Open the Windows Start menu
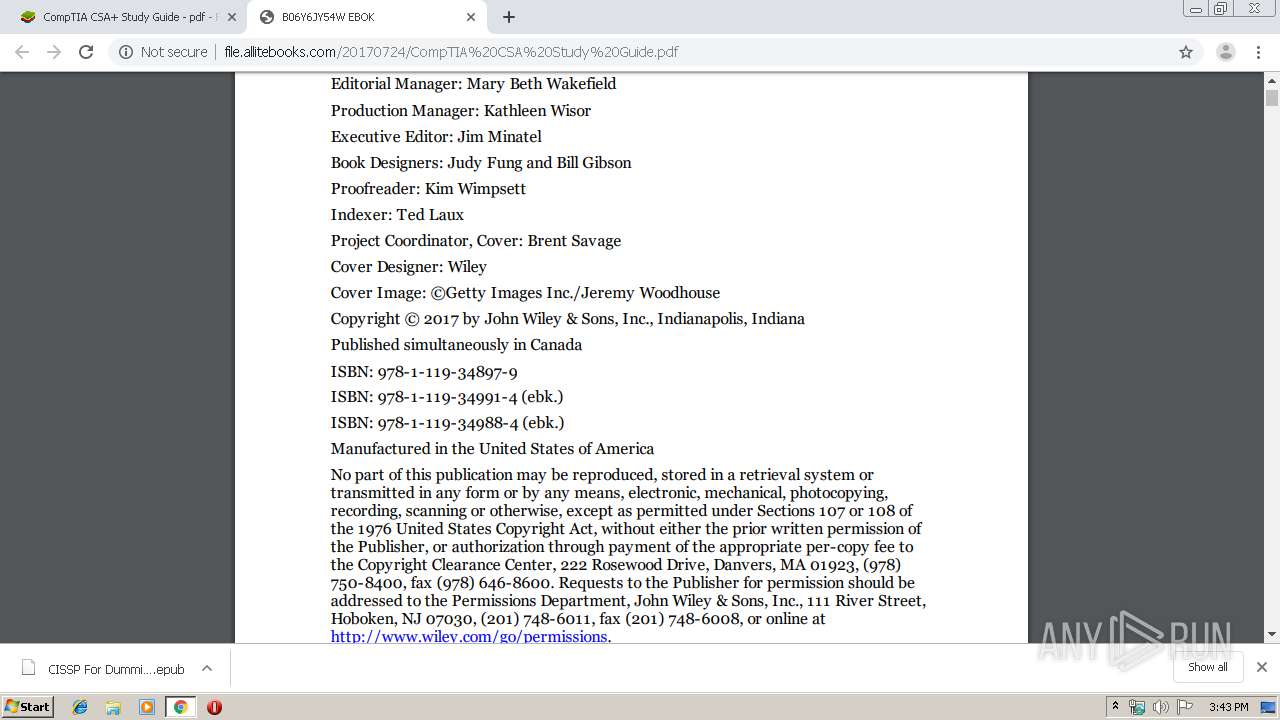Screen dimensions: 1280x720 pos(28,706)
